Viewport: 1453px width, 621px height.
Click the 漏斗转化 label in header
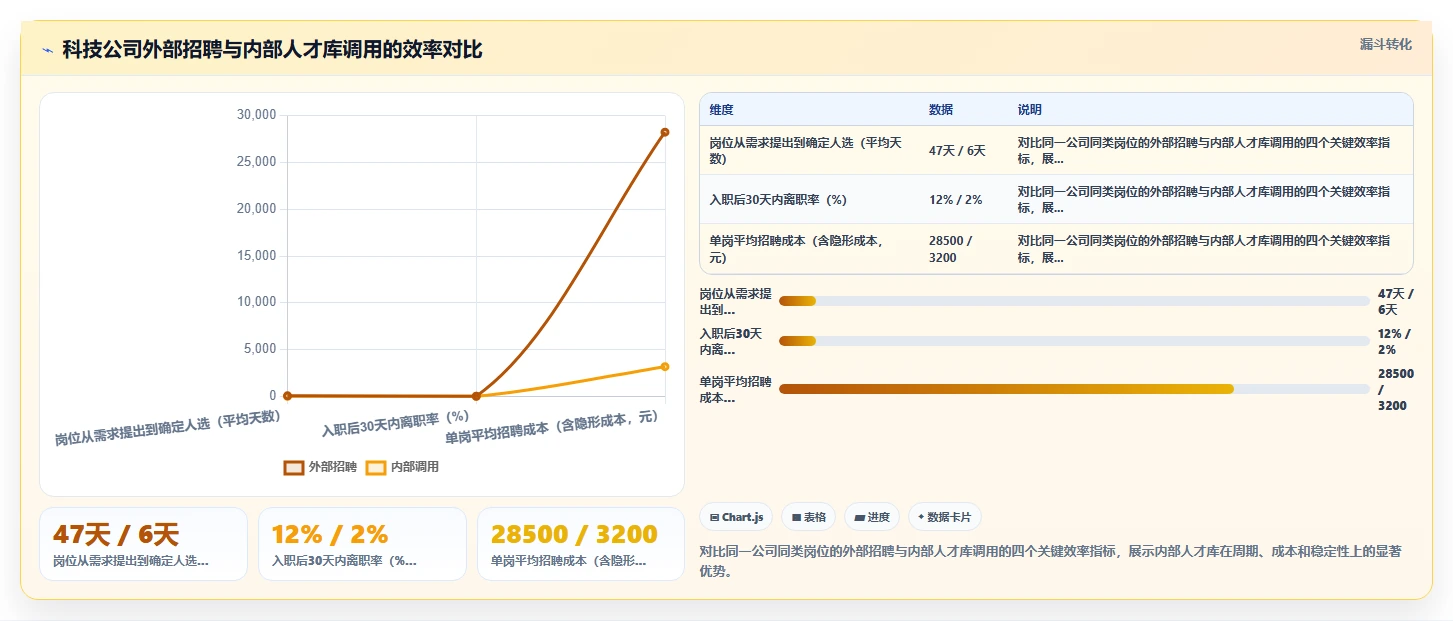[x=1386, y=44]
